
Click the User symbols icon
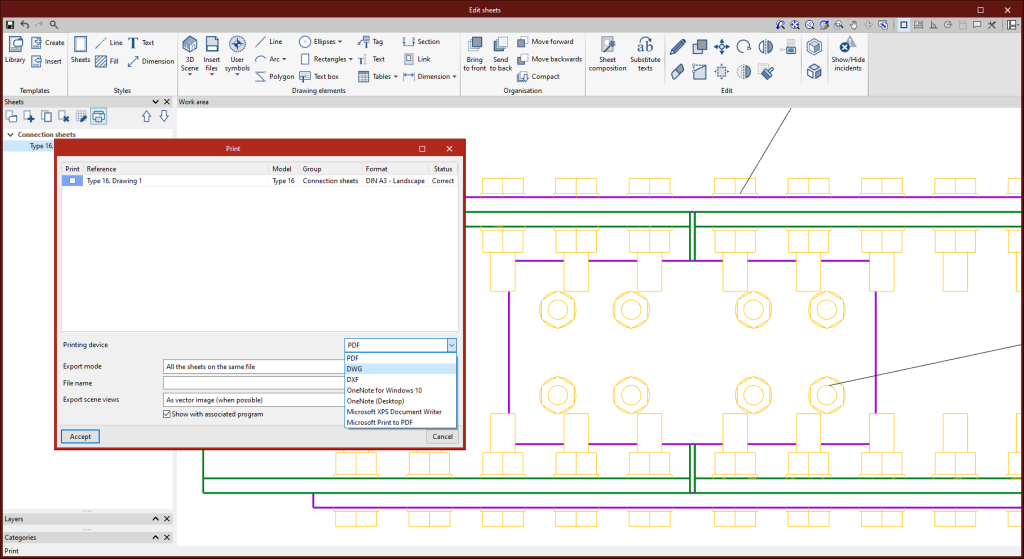click(237, 52)
